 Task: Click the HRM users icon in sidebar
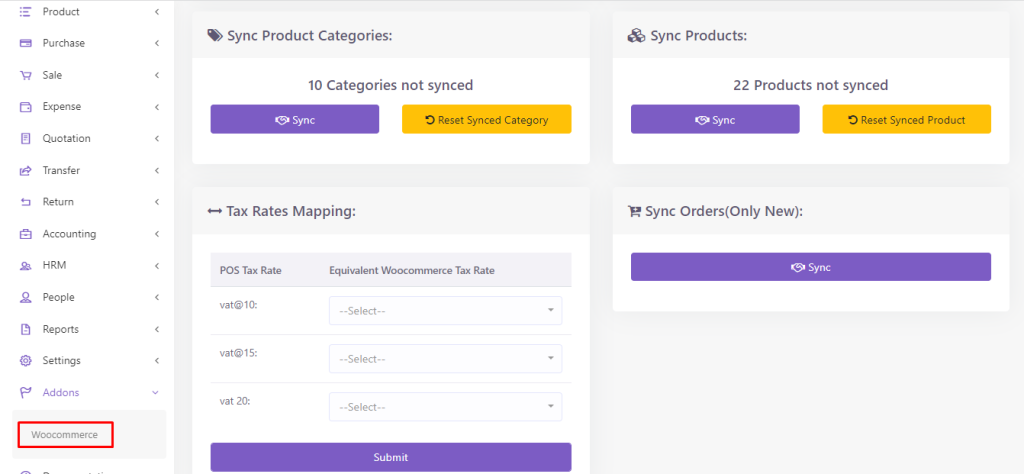coord(26,266)
